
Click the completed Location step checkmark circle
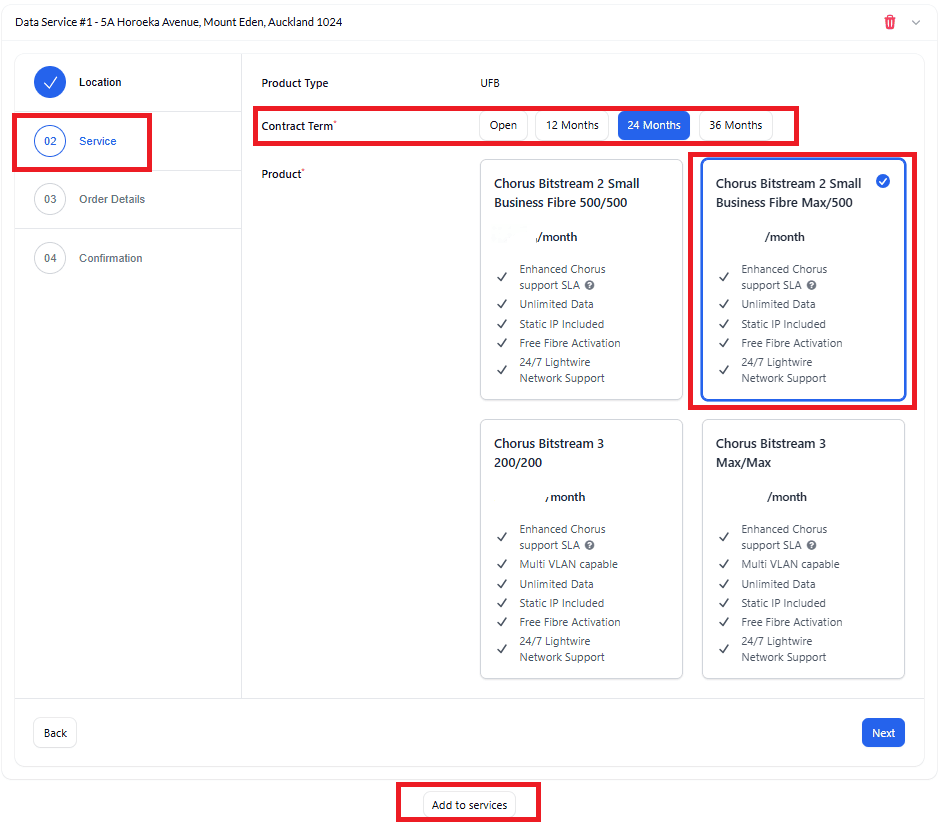(x=50, y=82)
